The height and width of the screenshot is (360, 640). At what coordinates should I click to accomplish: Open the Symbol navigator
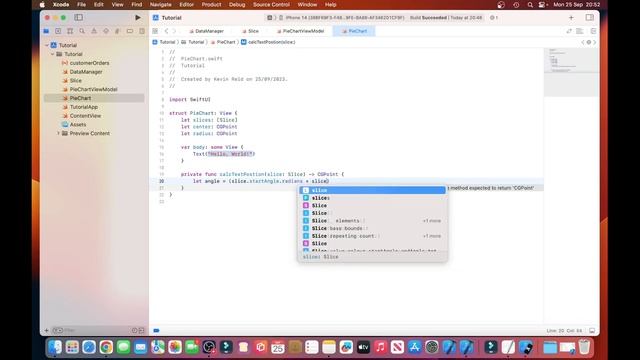pos(70,31)
